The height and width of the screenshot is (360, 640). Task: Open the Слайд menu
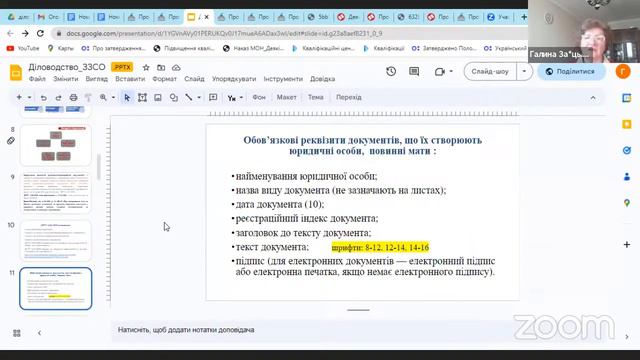coord(194,79)
